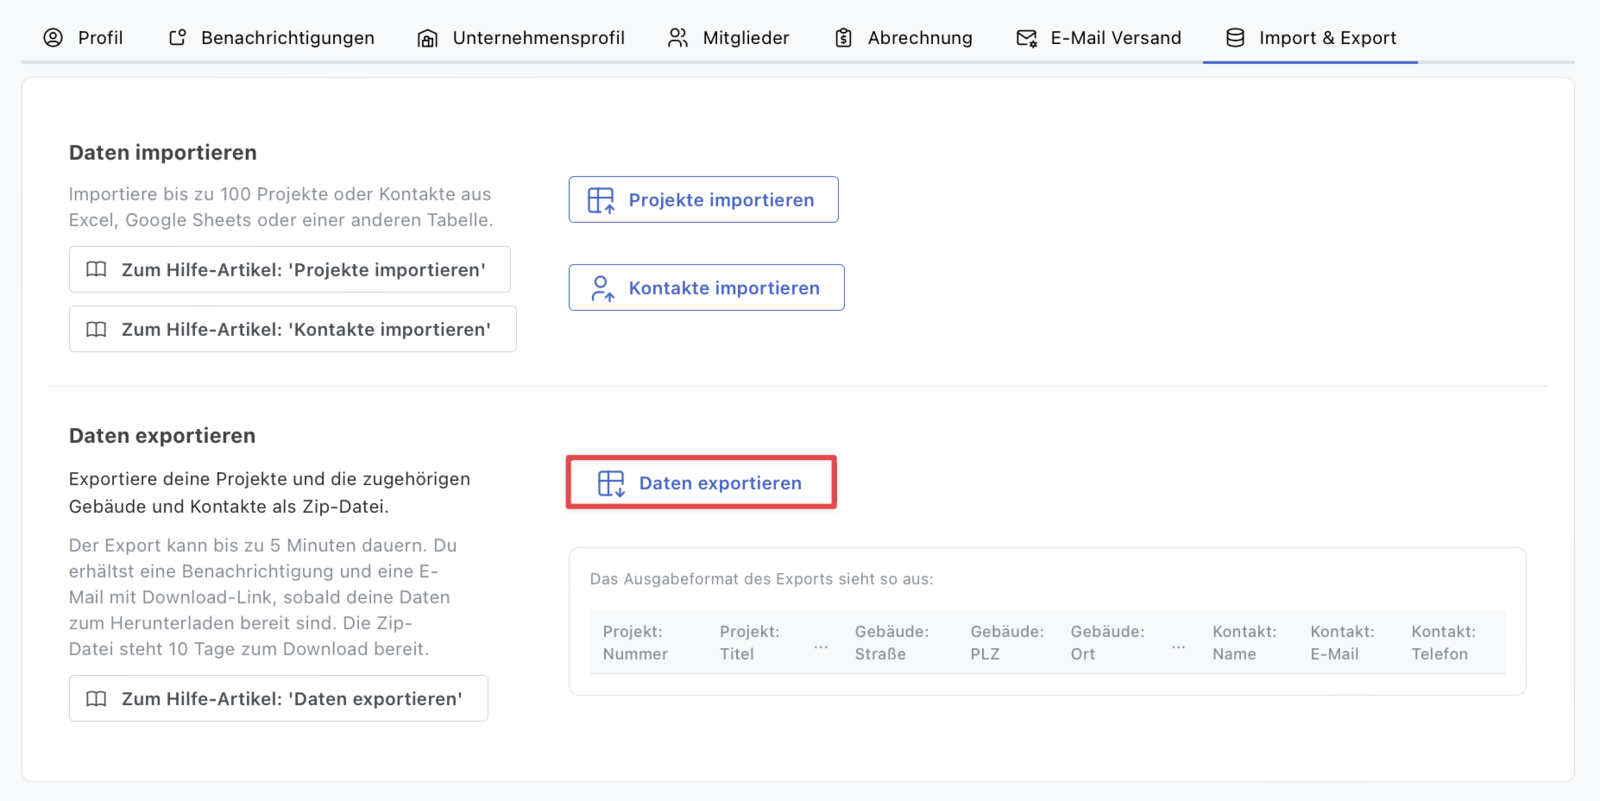The height and width of the screenshot is (801, 1600).
Task: Click the Mitglieder people icon
Action: [678, 38]
